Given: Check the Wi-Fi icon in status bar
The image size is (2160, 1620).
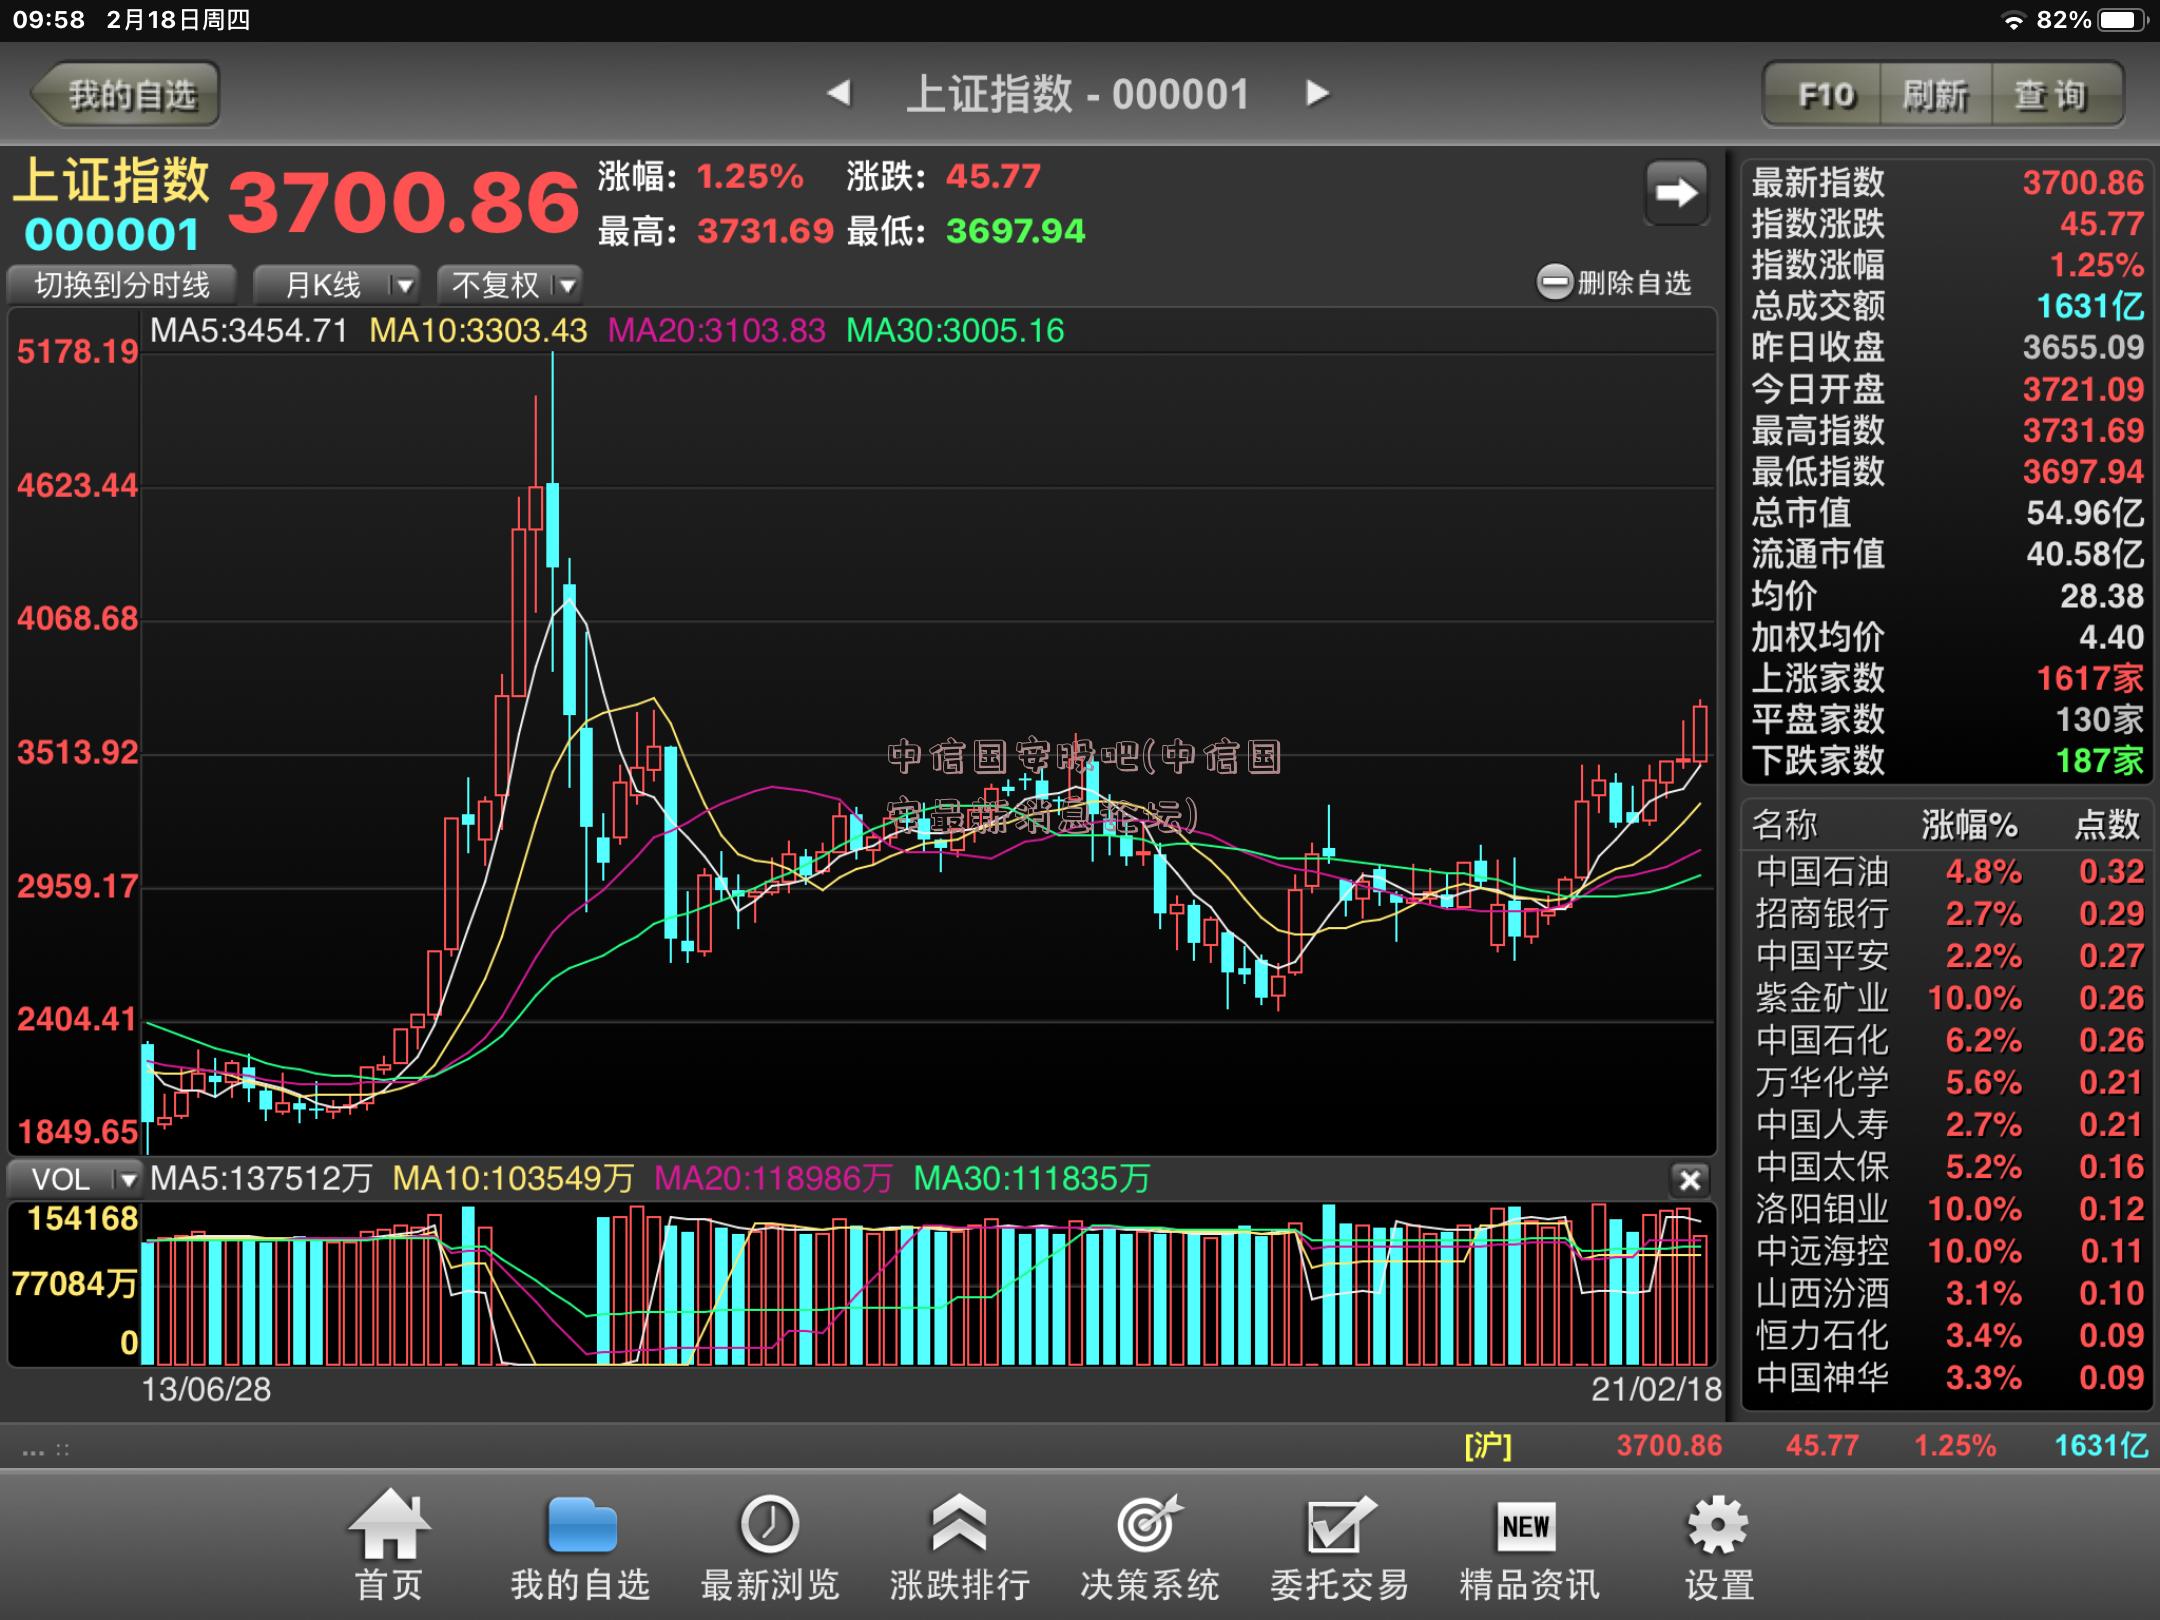Looking at the screenshot, I should click(x=2013, y=21).
